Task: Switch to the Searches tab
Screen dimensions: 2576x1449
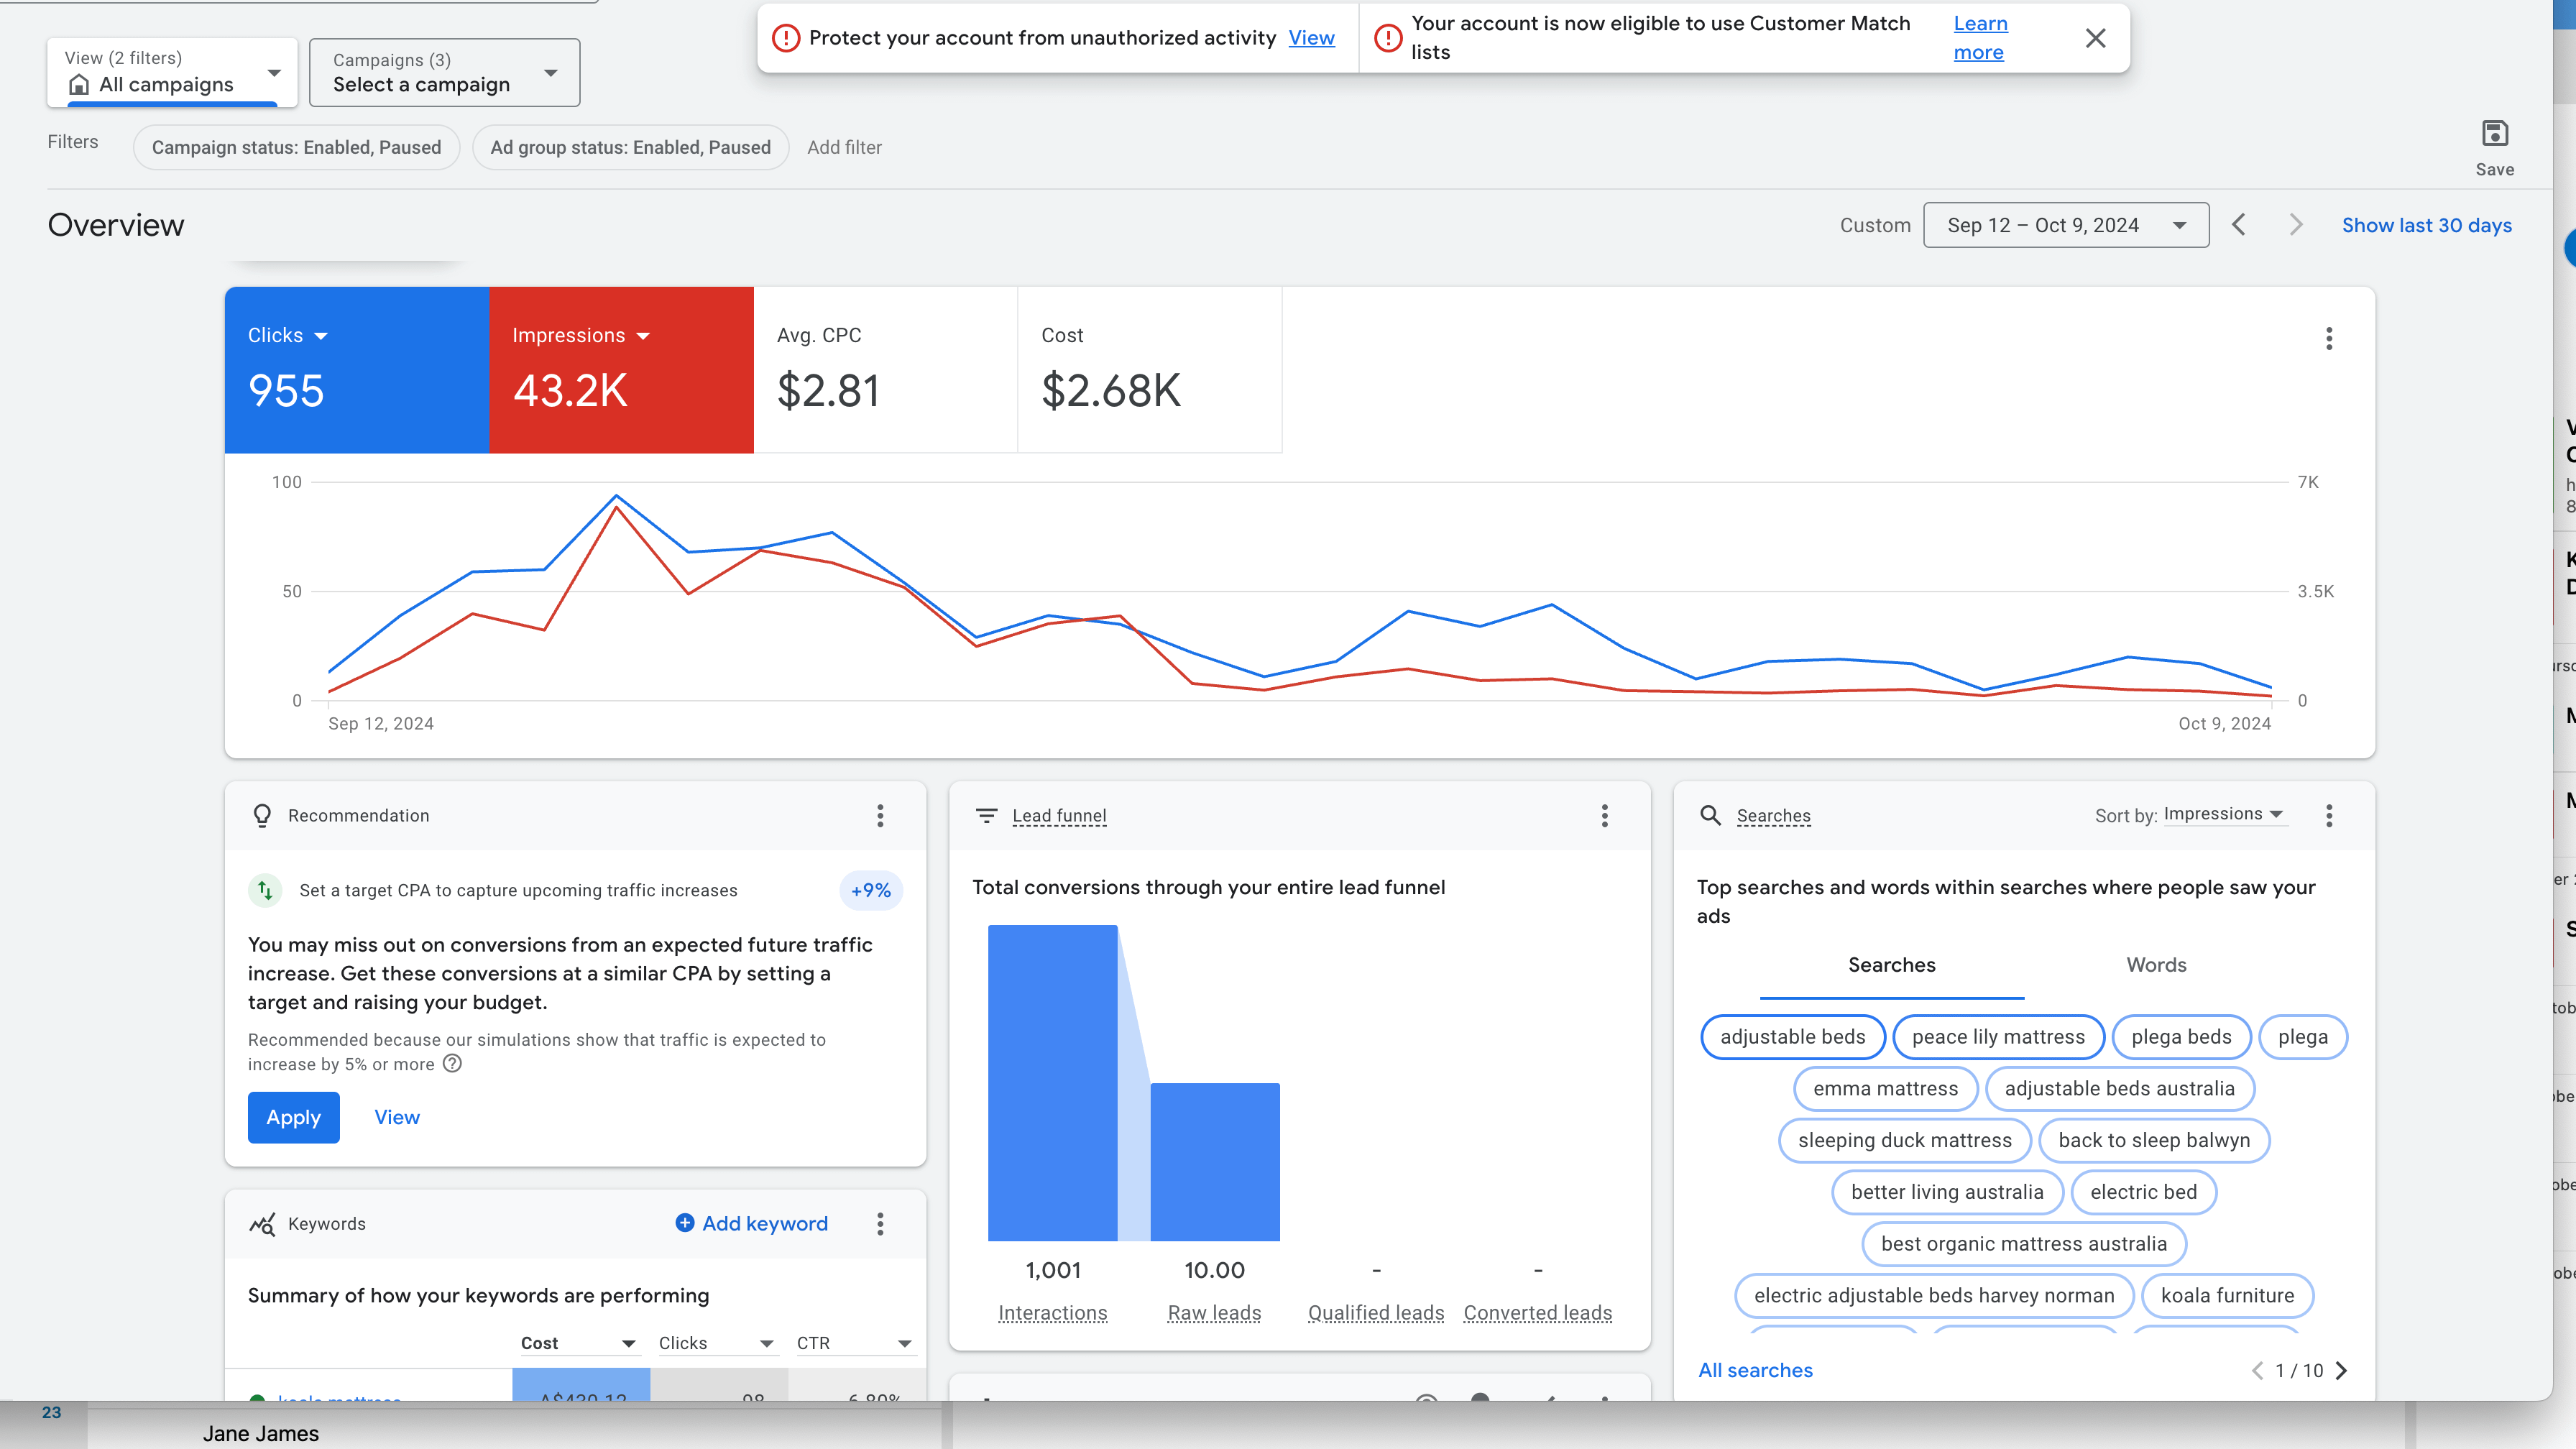Action: 1891,965
